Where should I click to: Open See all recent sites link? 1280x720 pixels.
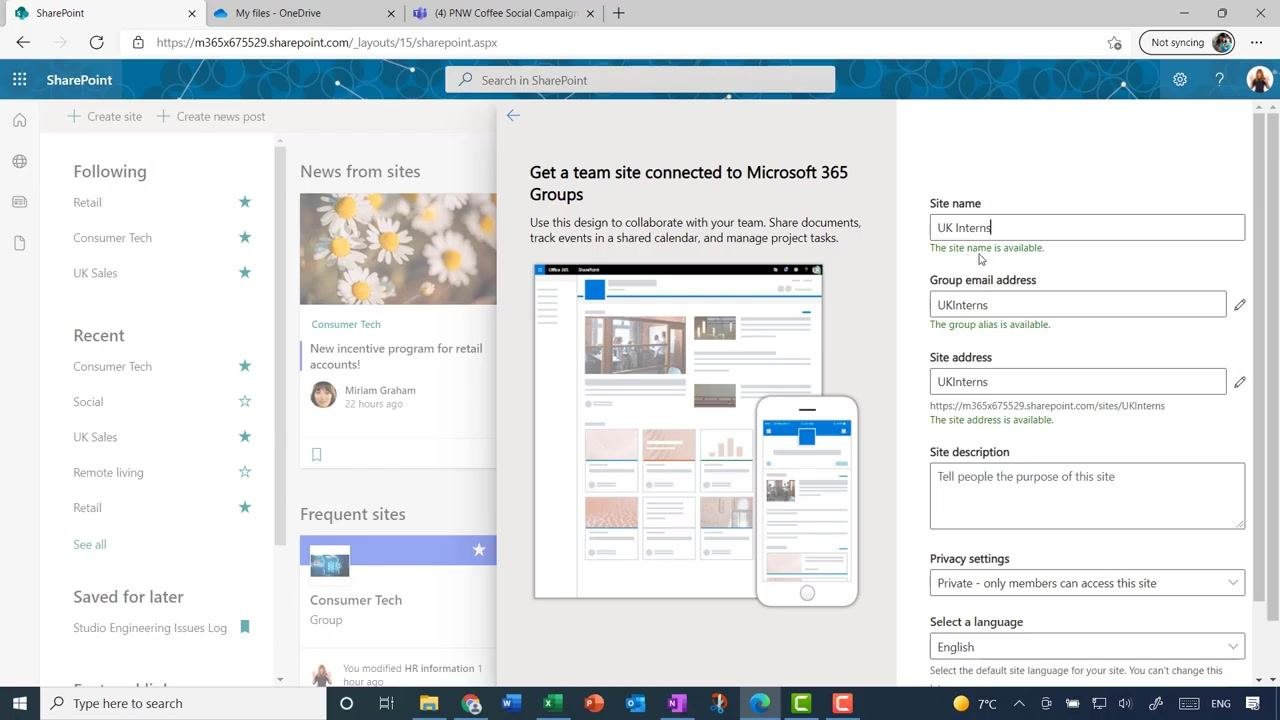coord(90,544)
